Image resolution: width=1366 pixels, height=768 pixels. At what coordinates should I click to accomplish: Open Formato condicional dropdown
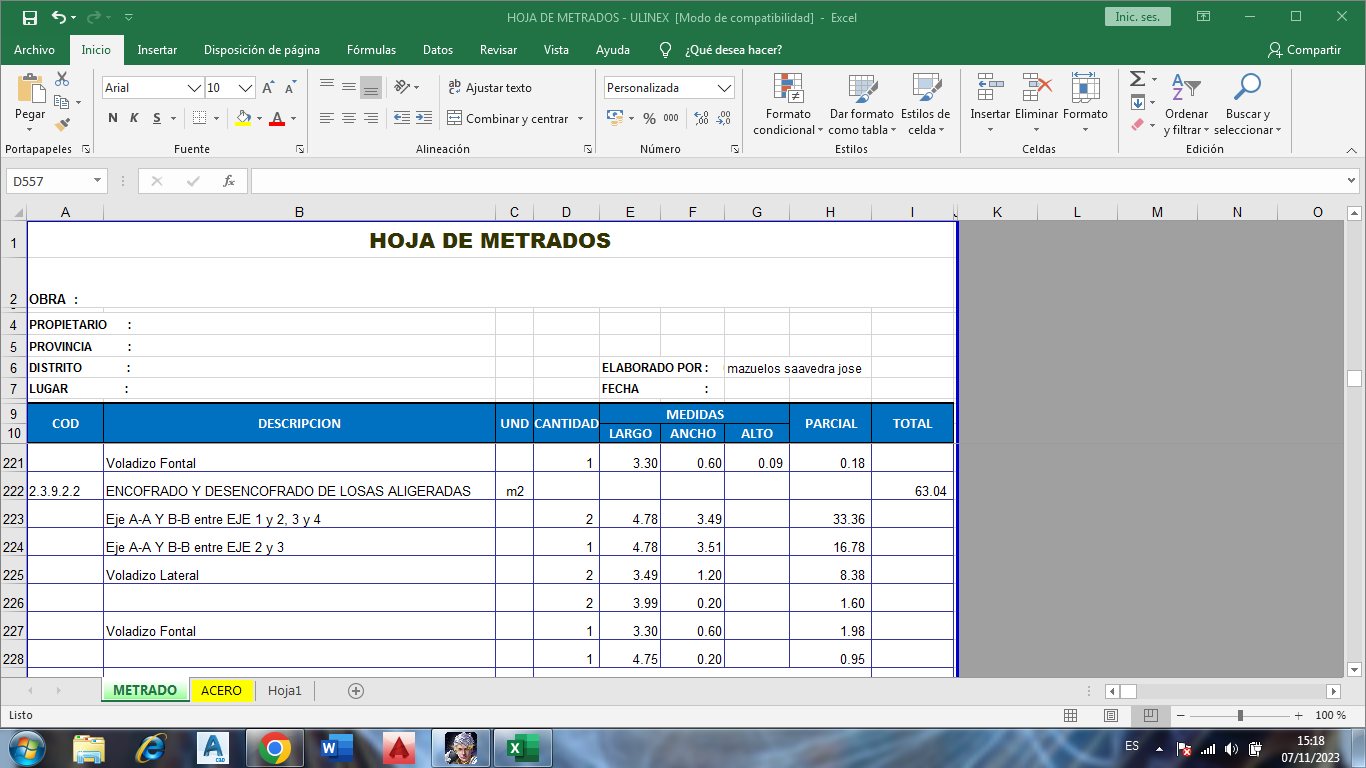pos(788,105)
